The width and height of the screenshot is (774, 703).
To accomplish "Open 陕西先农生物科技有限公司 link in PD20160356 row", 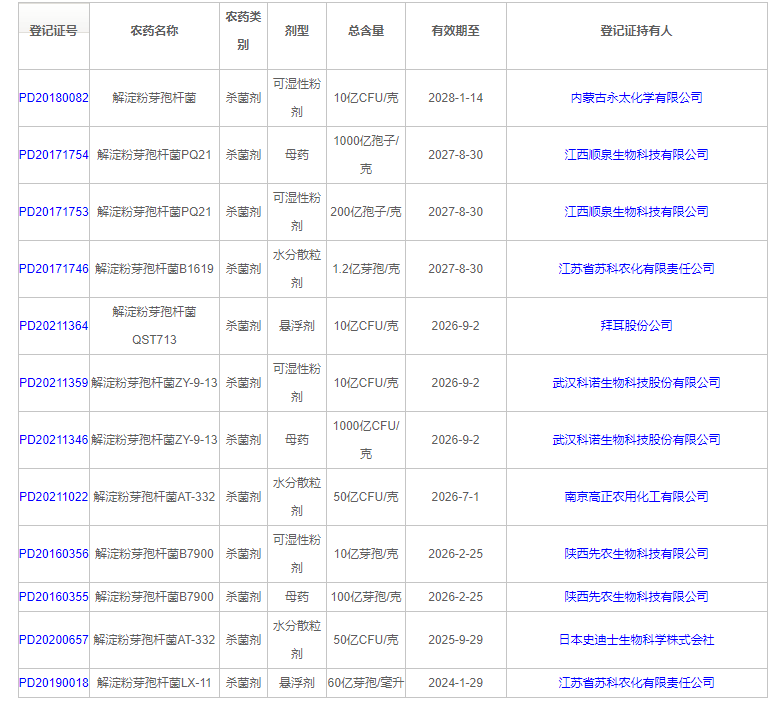I will pos(636,554).
